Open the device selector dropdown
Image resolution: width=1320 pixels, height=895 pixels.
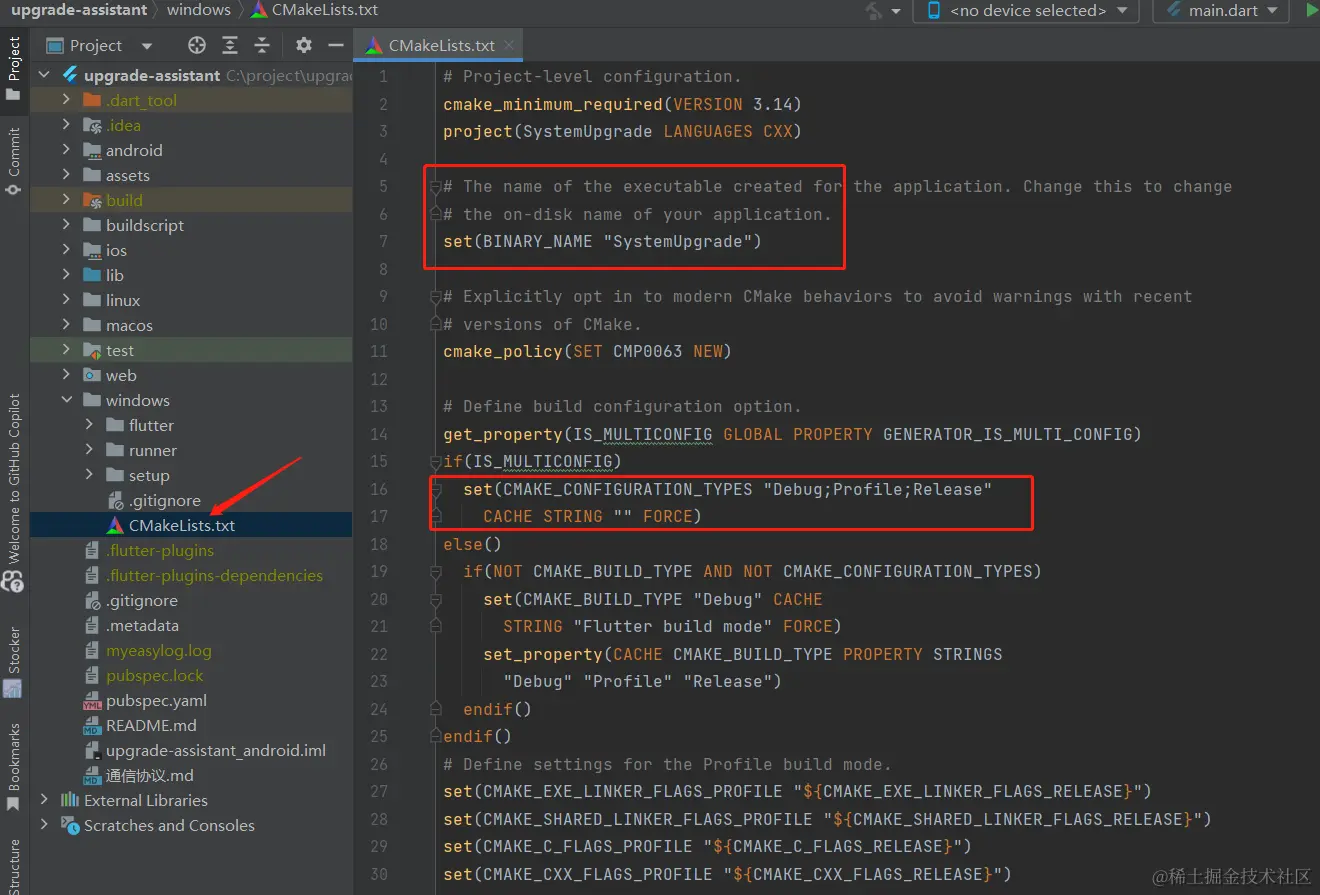(1027, 10)
